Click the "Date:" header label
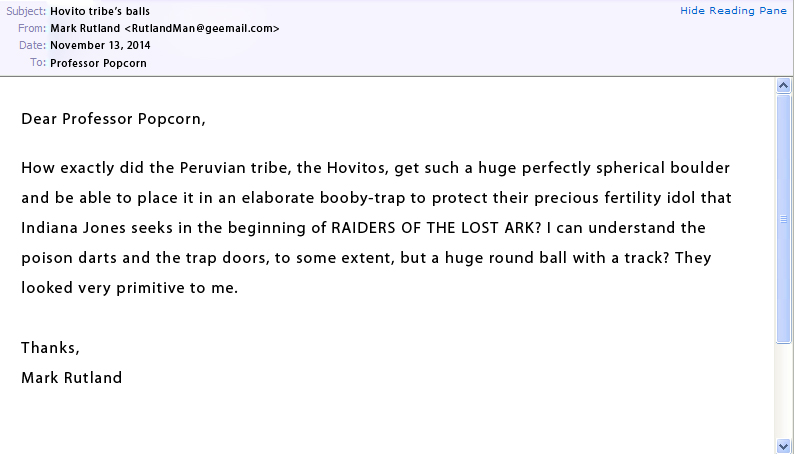 pyautogui.click(x=32, y=45)
